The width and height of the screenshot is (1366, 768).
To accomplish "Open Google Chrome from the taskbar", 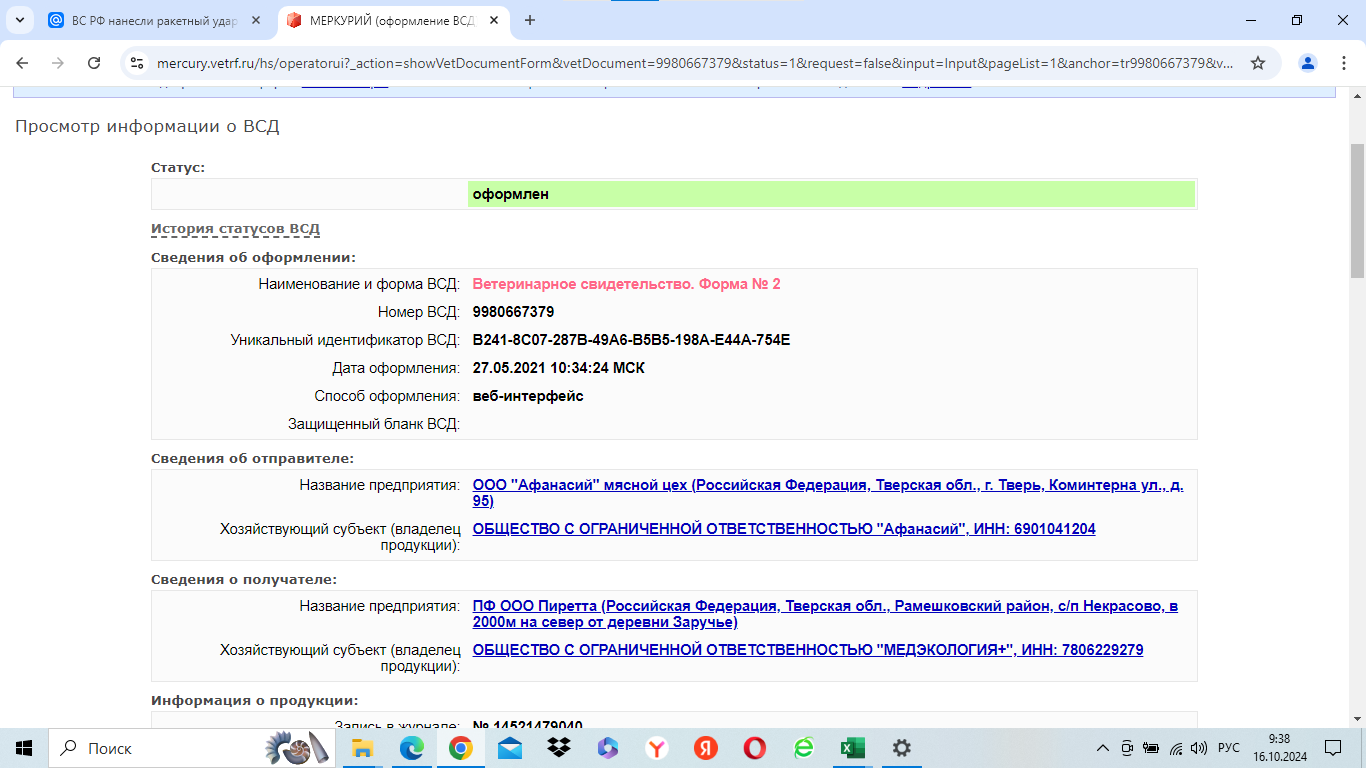I will pos(460,748).
